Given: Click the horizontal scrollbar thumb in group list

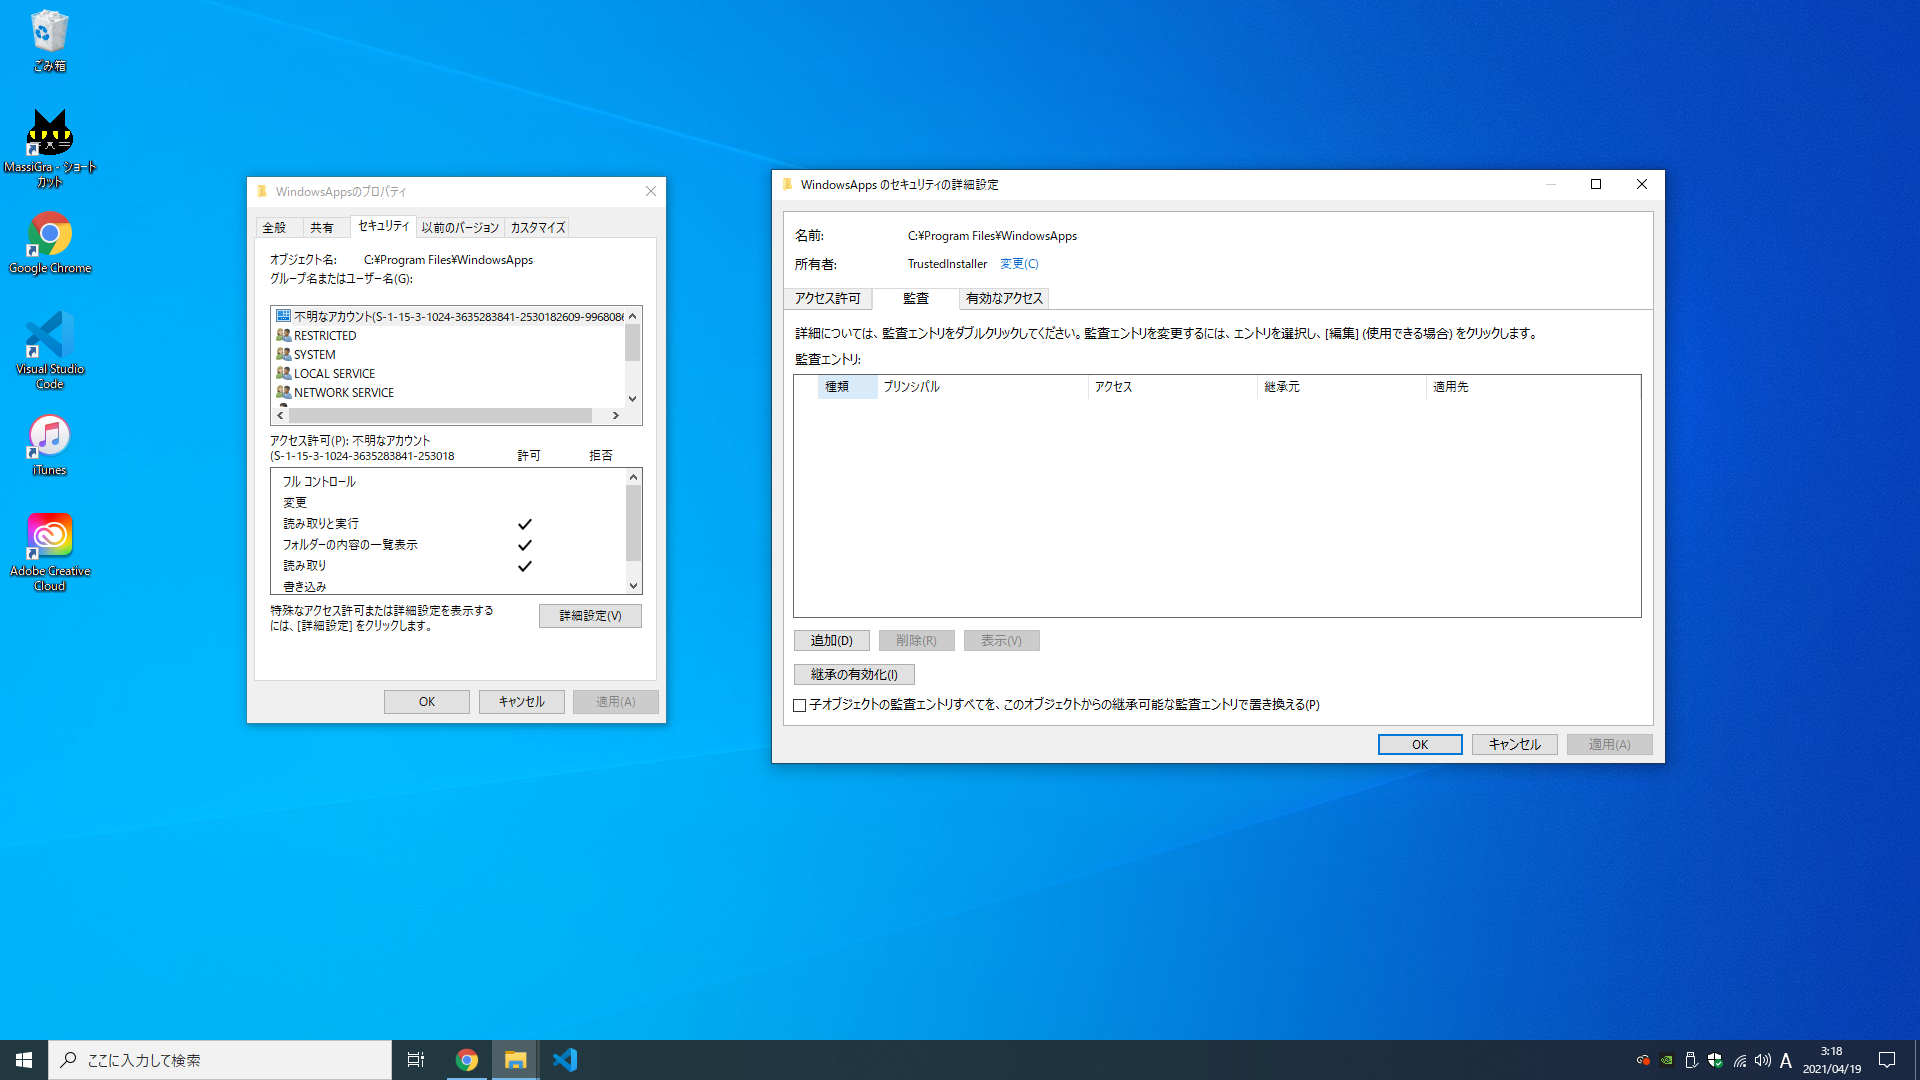Looking at the screenshot, I should pyautogui.click(x=441, y=415).
